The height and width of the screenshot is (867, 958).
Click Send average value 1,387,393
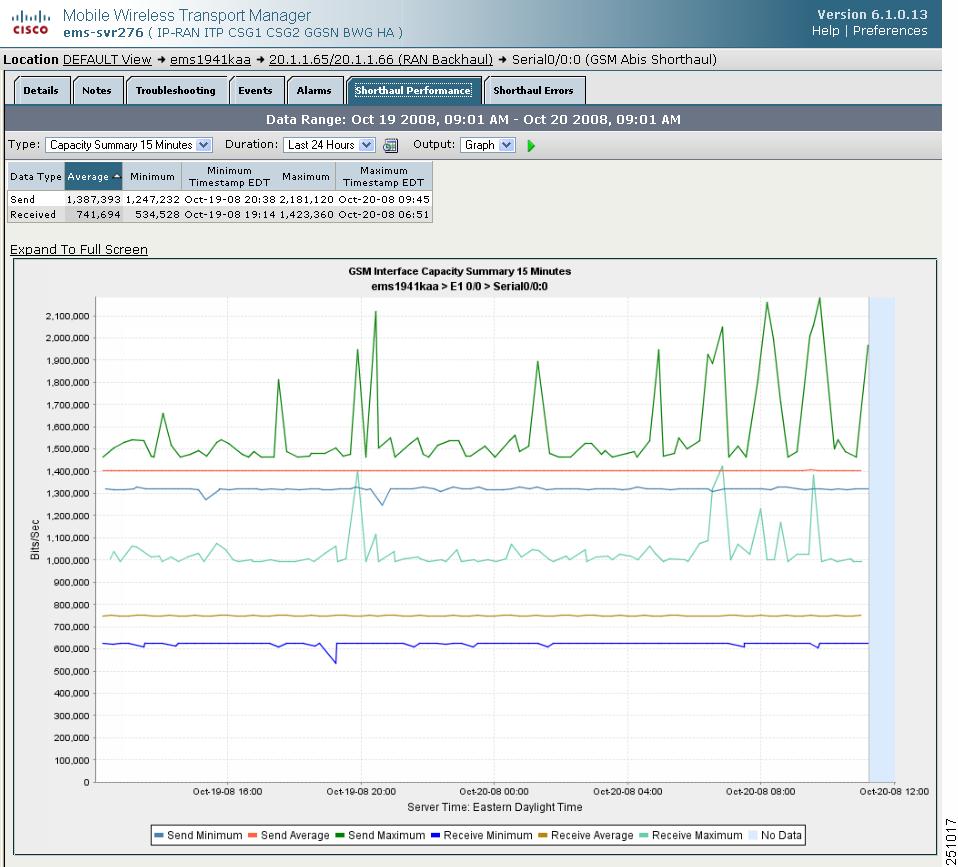93,199
